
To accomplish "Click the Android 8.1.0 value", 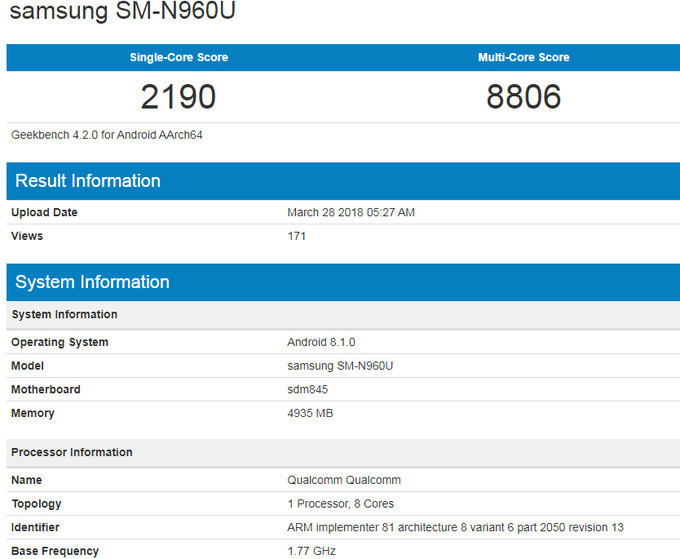I will pos(321,342).
